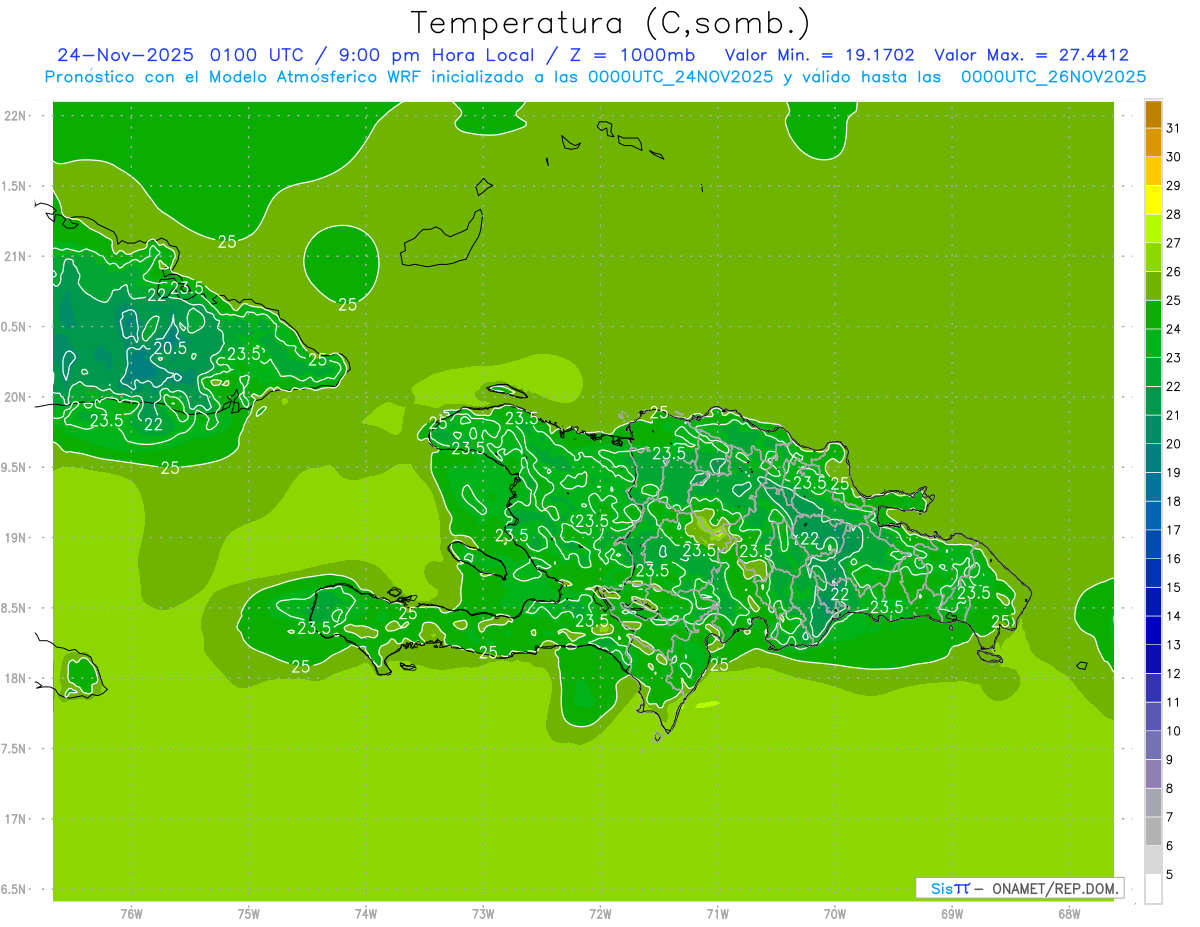Click the Valor Max. = 27.4412 text

1031,55
